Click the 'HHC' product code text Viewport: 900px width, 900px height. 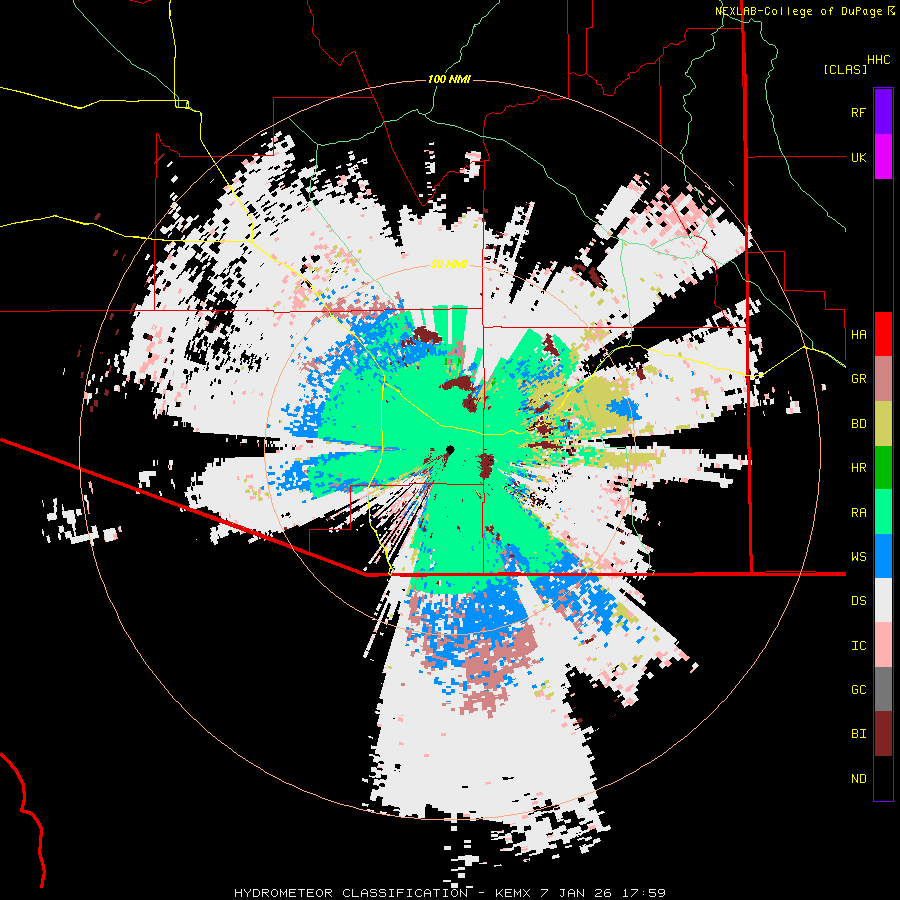click(x=878, y=60)
